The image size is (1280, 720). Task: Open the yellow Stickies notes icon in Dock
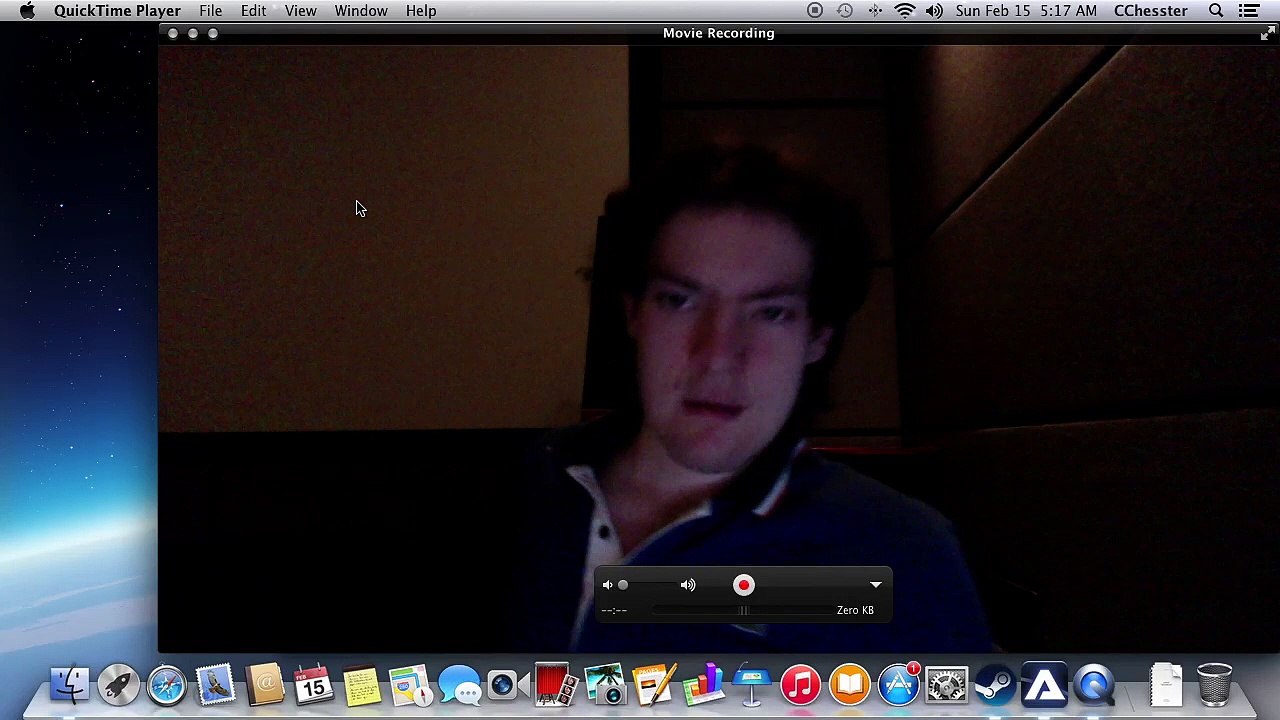[362, 686]
